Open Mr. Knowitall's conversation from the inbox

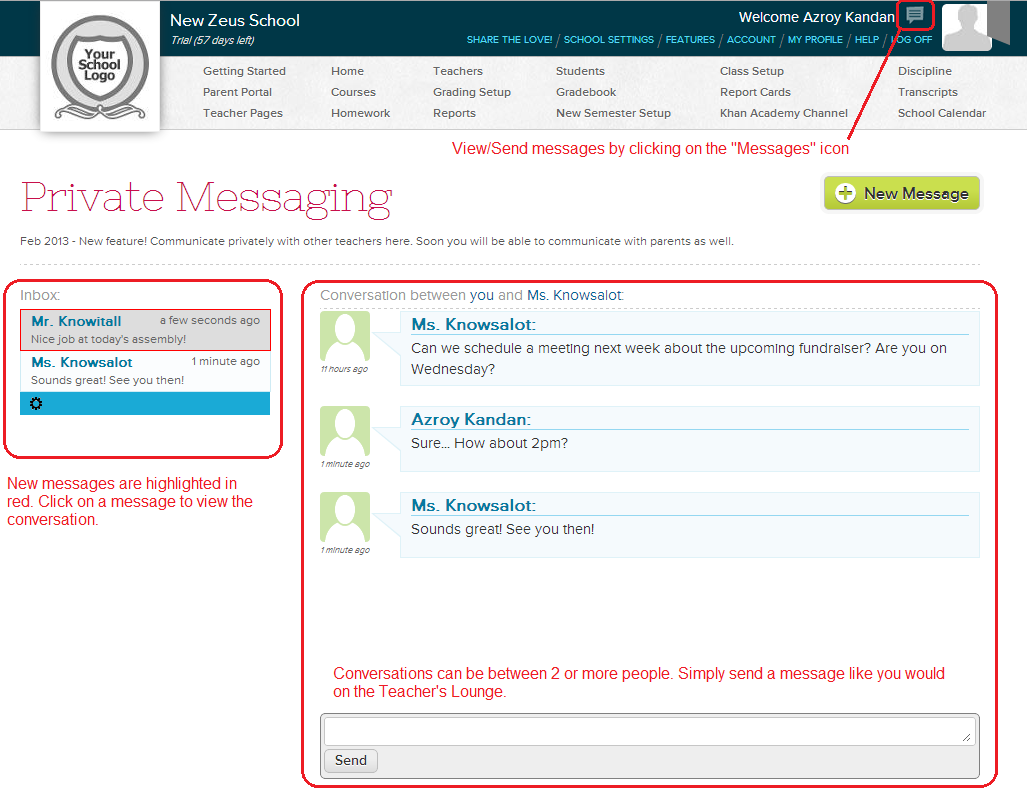[x=145, y=328]
